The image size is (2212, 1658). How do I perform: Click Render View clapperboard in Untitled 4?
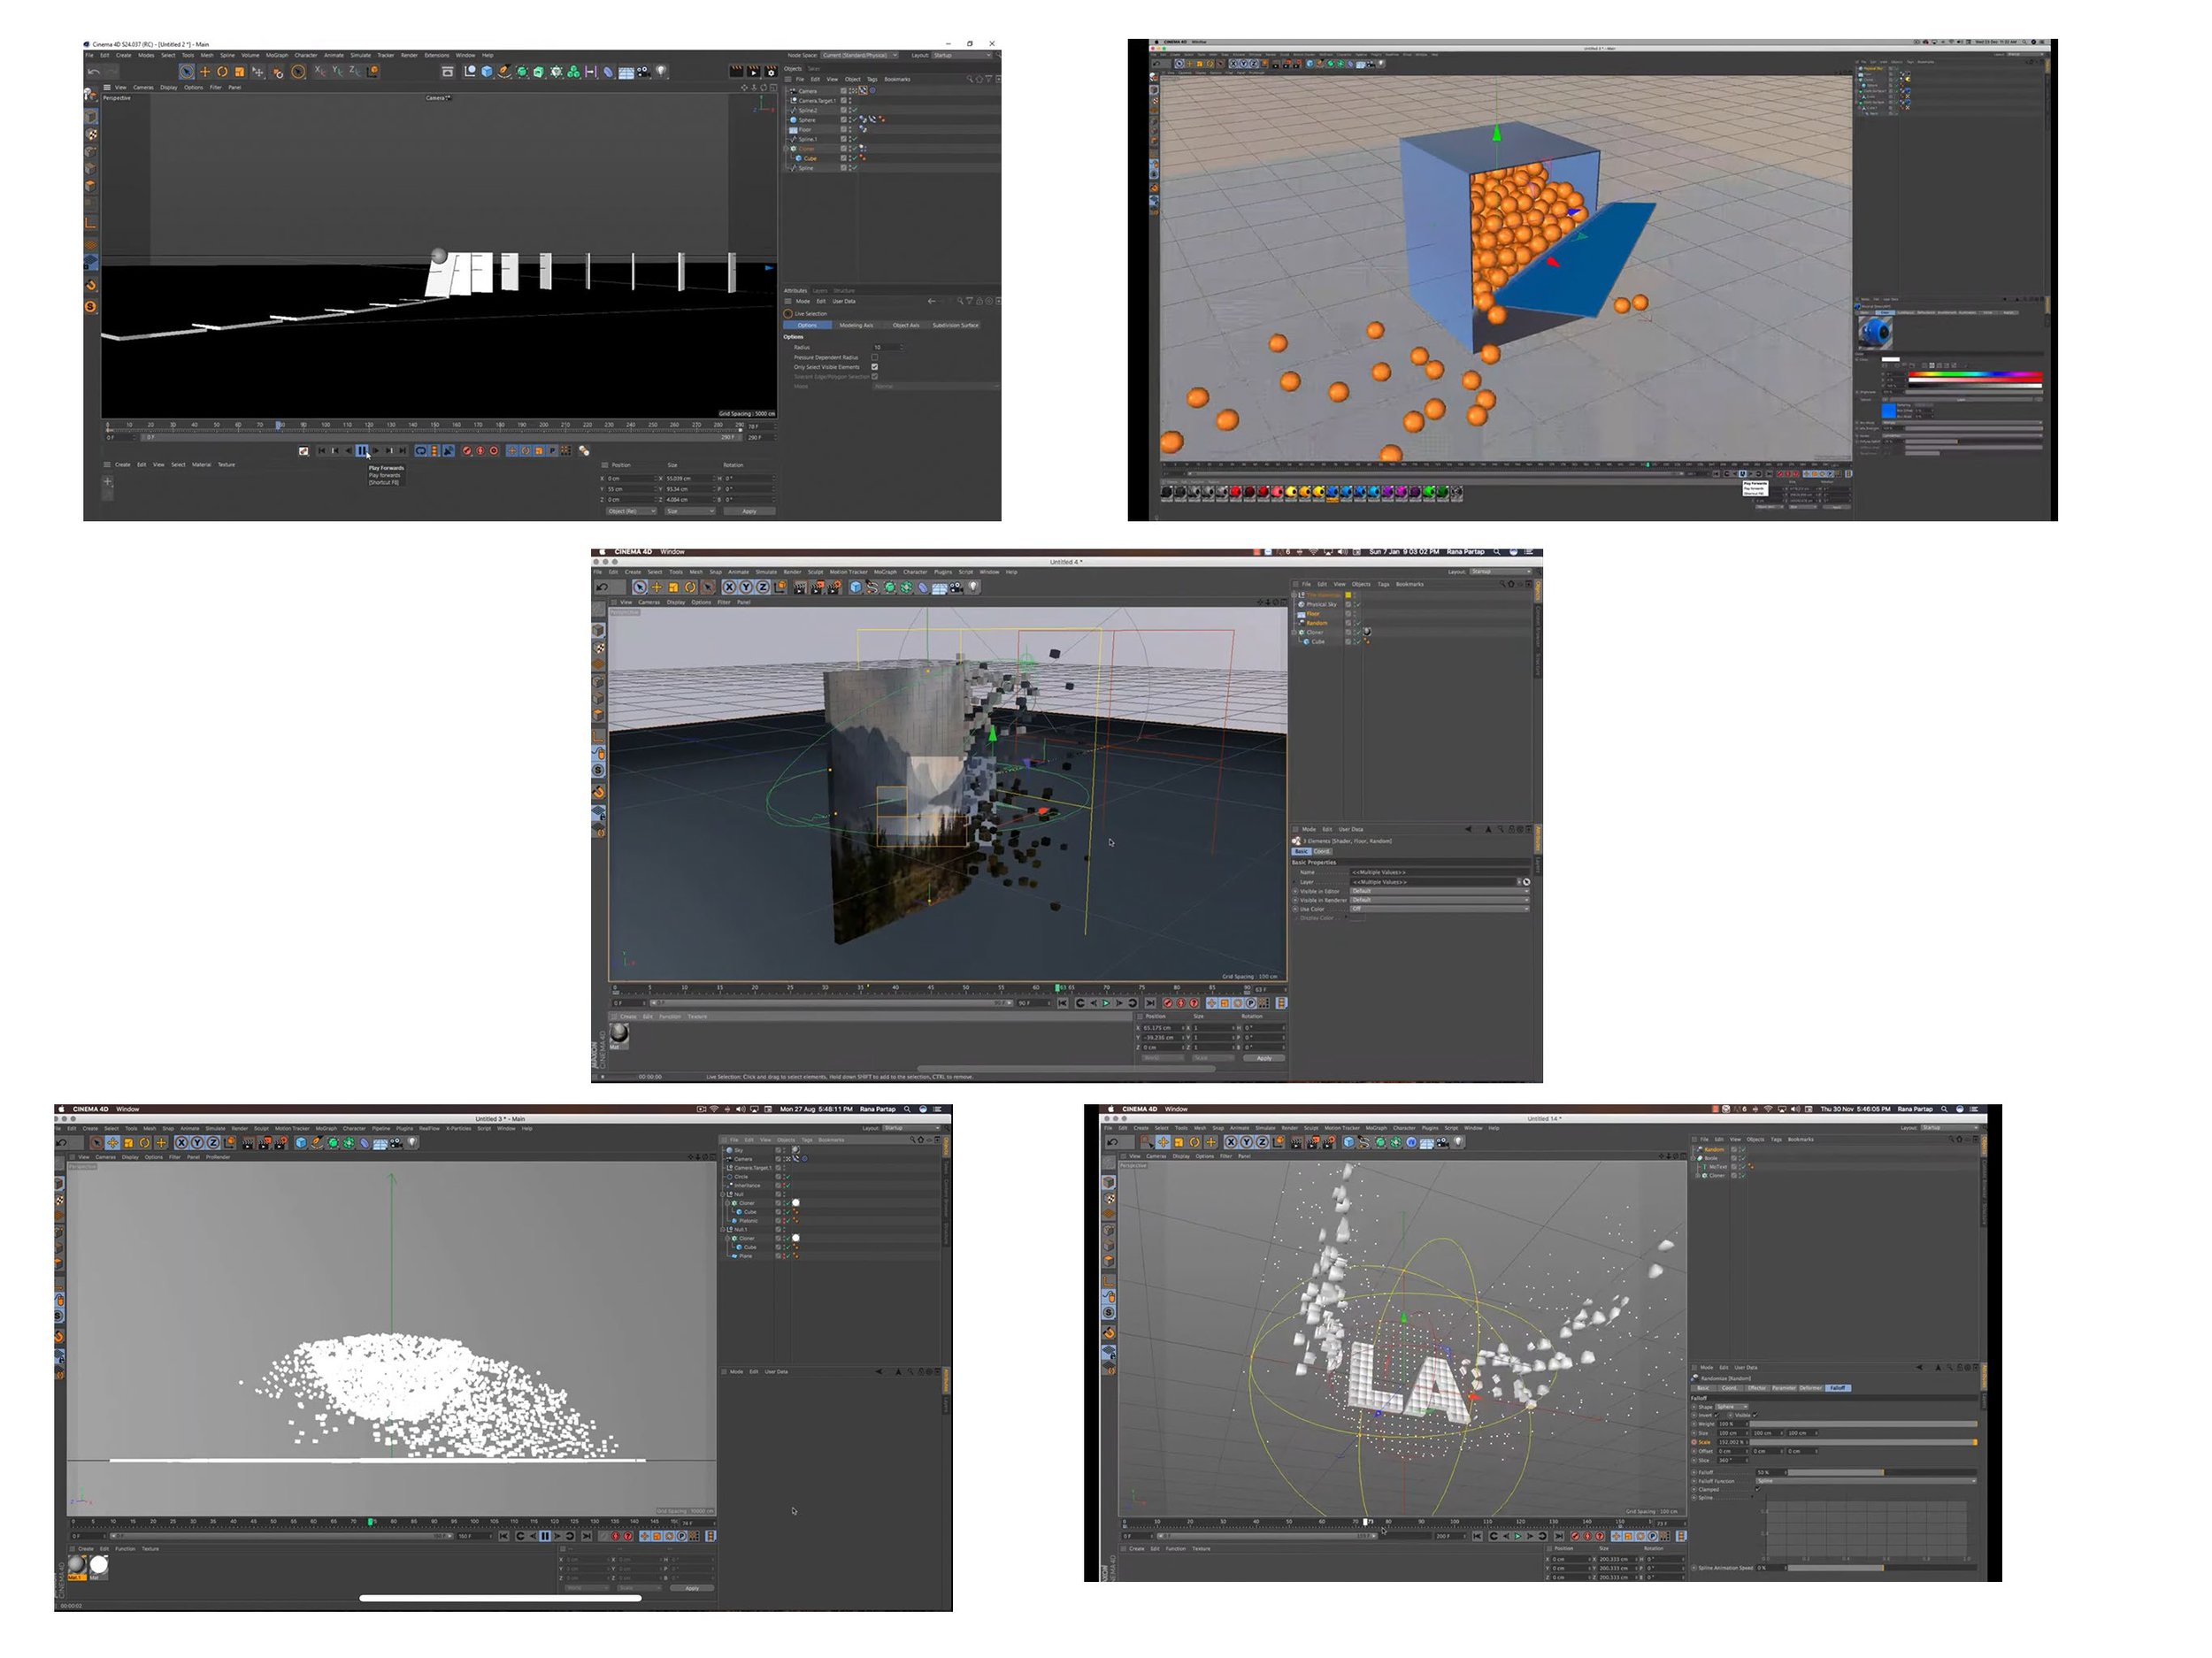tap(800, 587)
